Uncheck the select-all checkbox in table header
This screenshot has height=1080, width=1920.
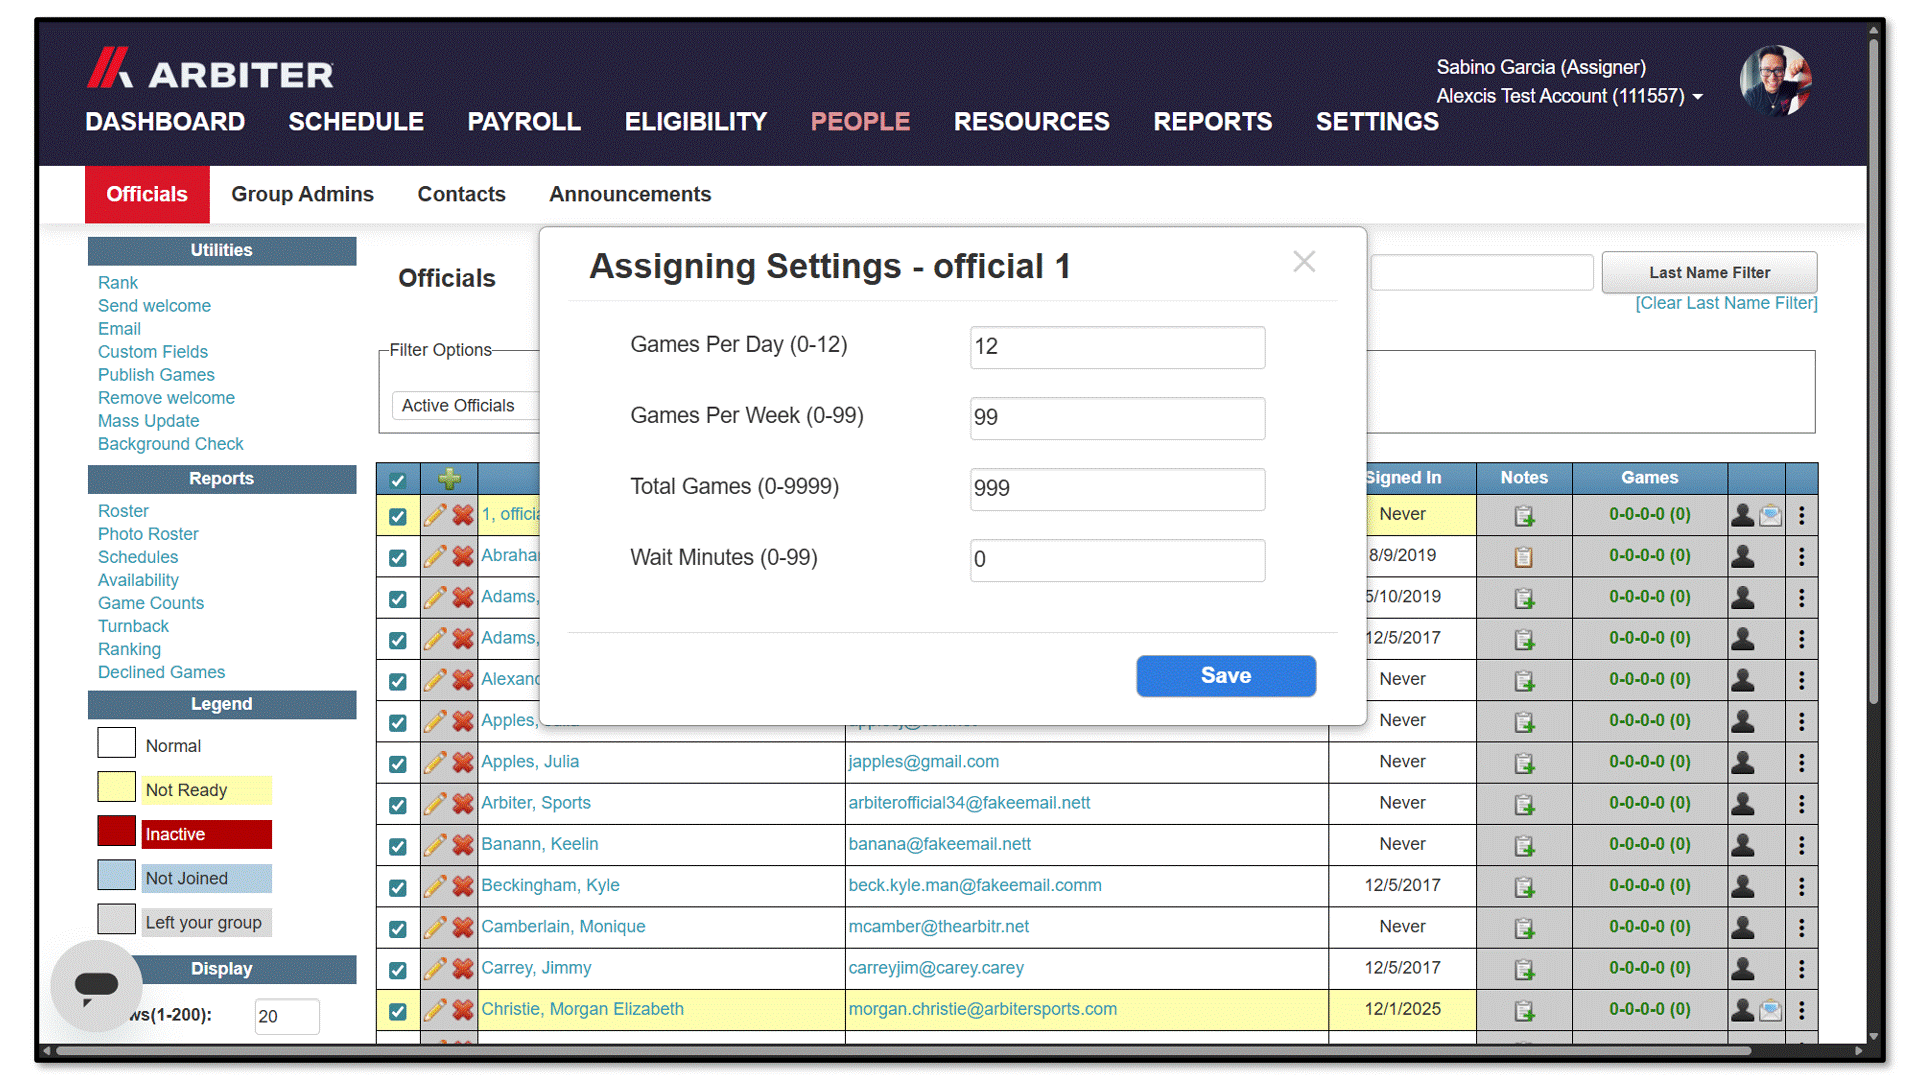[x=398, y=480]
